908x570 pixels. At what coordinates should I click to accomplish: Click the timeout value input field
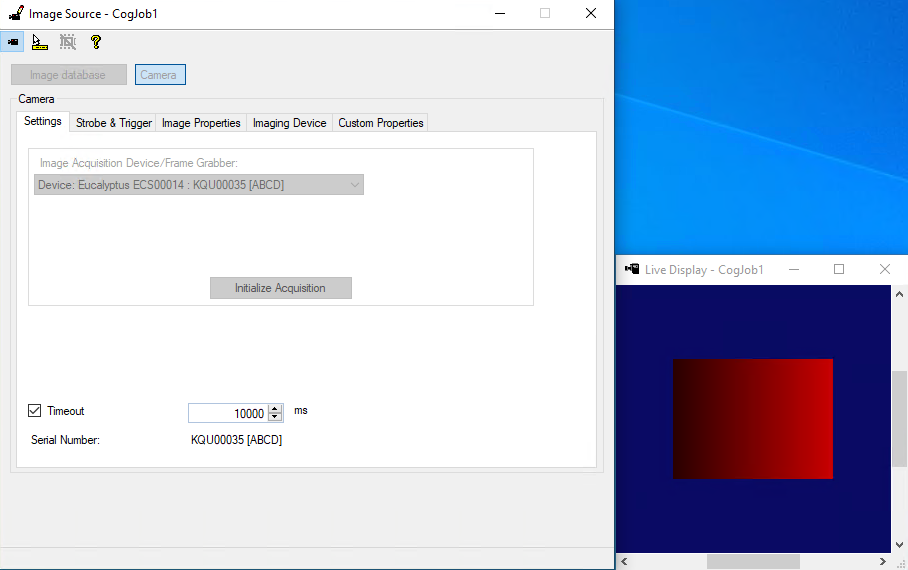[x=228, y=413]
